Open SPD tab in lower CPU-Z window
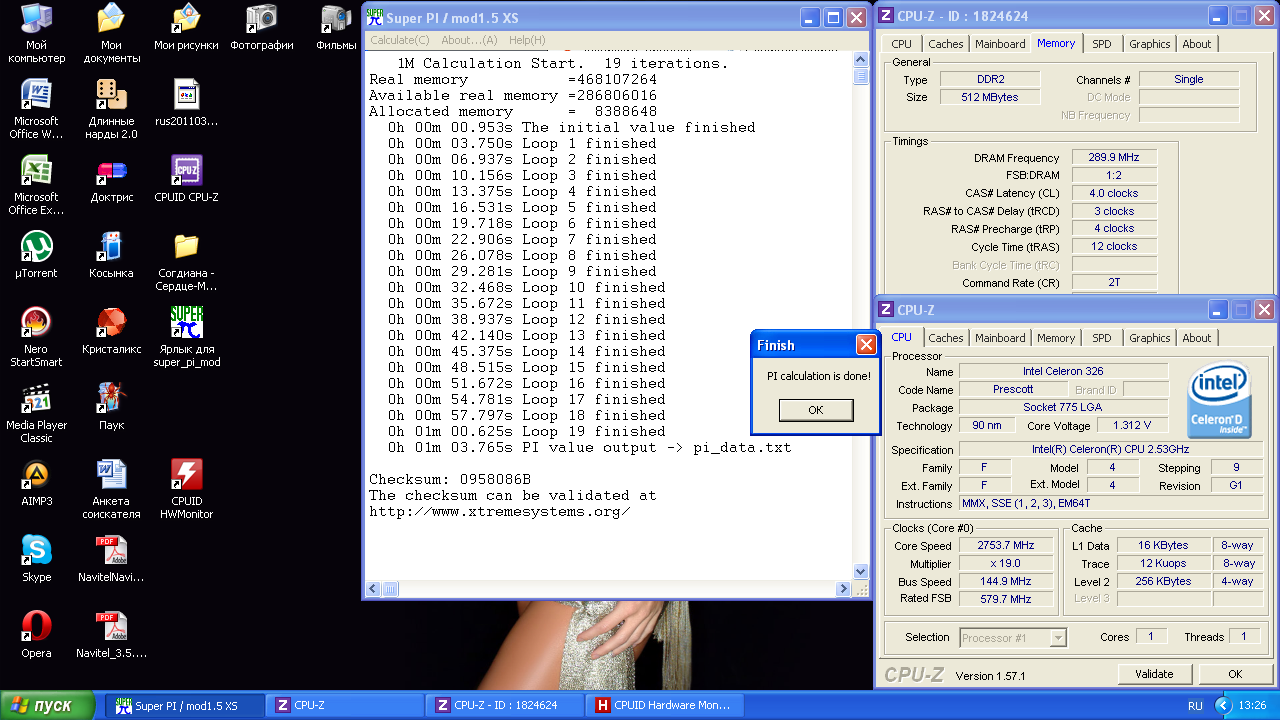Image resolution: width=1280 pixels, height=720 pixels. (x=1101, y=338)
